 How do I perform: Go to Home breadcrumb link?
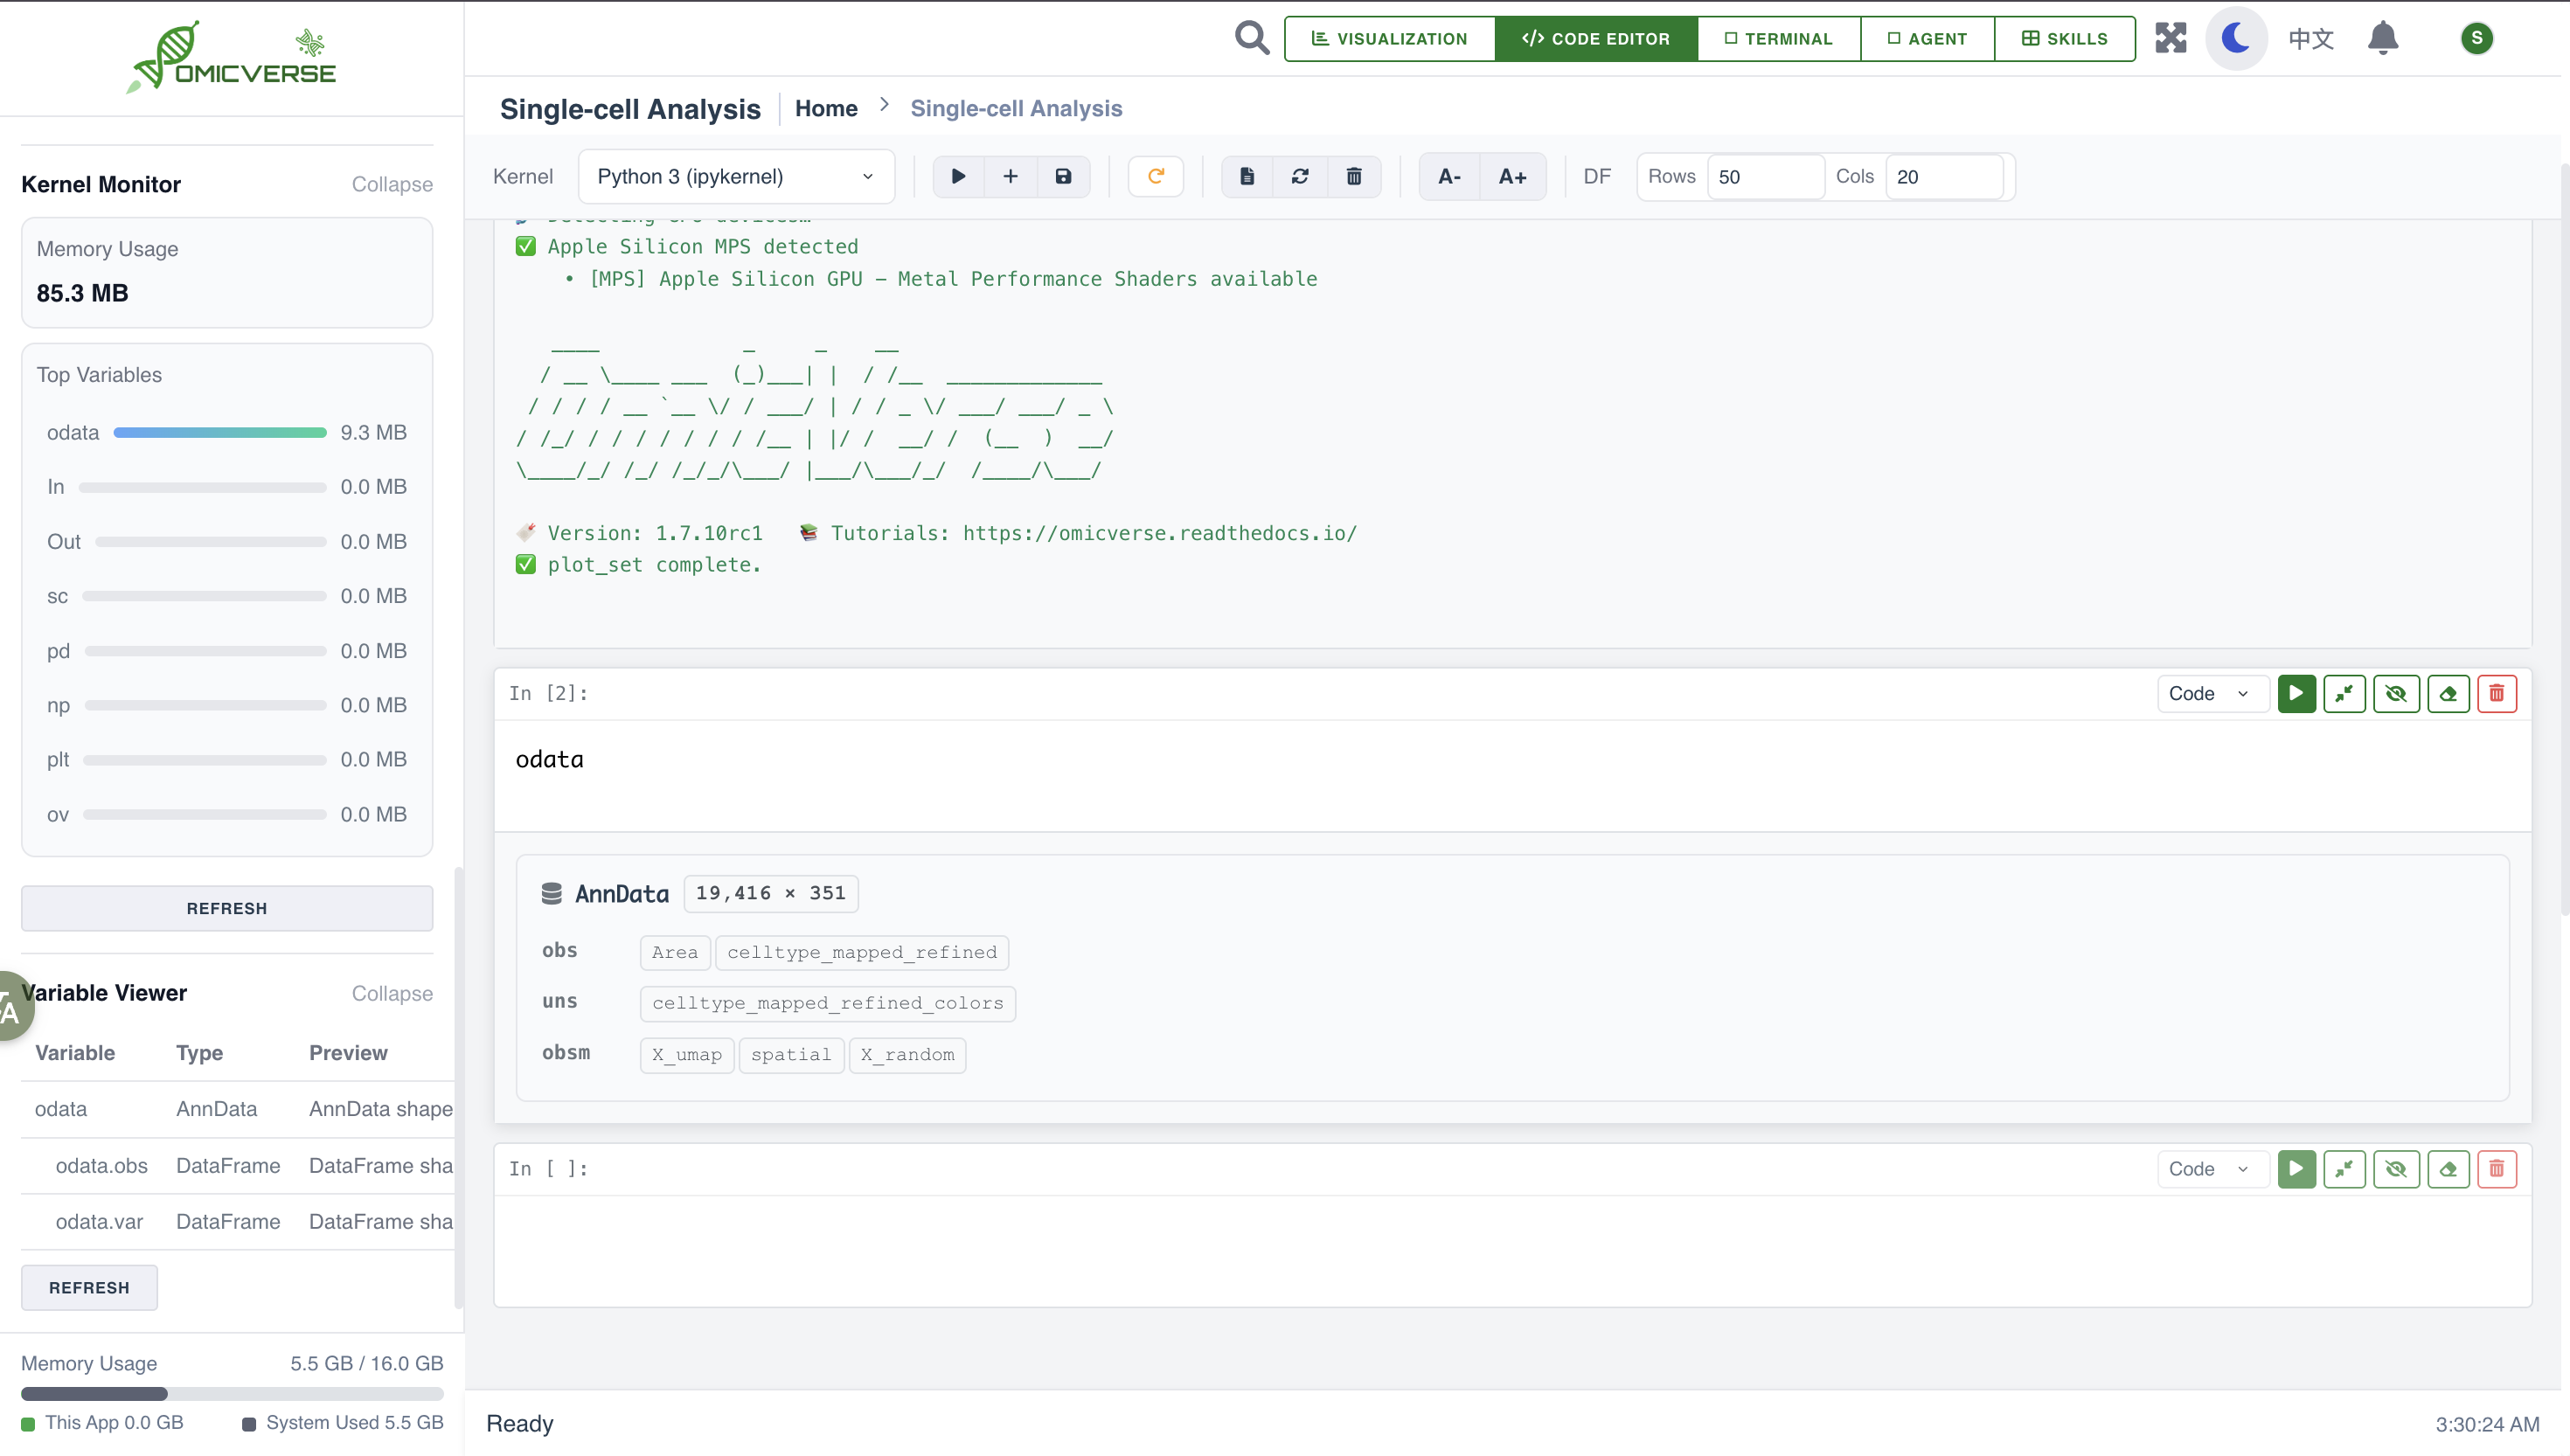(x=826, y=108)
